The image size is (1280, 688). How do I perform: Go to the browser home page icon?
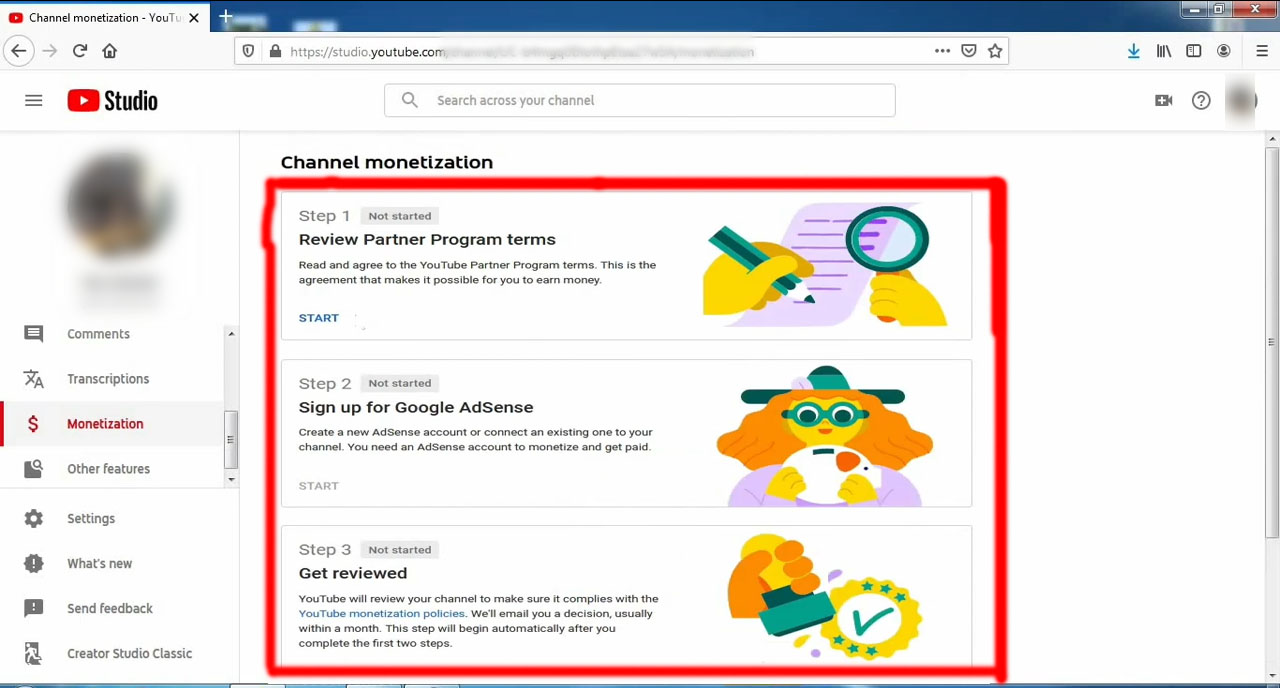pyautogui.click(x=110, y=51)
